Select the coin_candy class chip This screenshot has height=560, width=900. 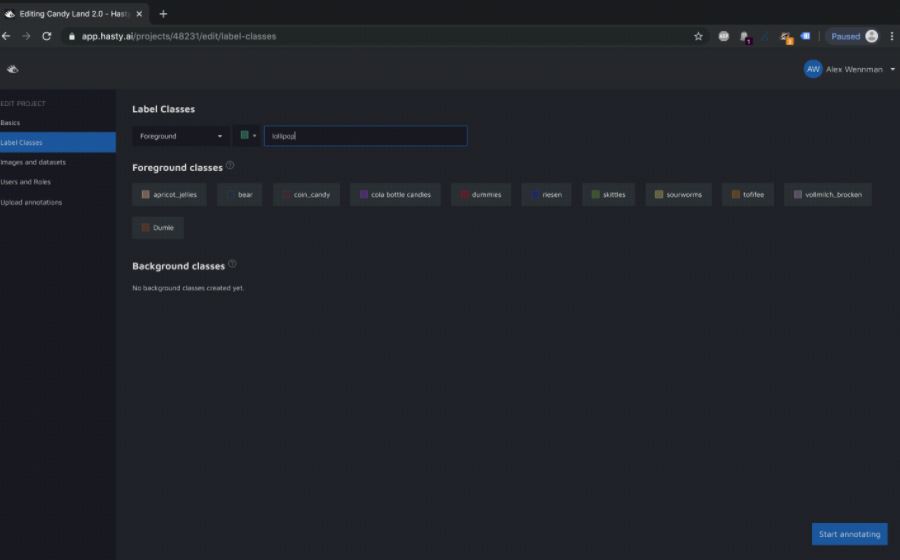pyautogui.click(x=307, y=195)
